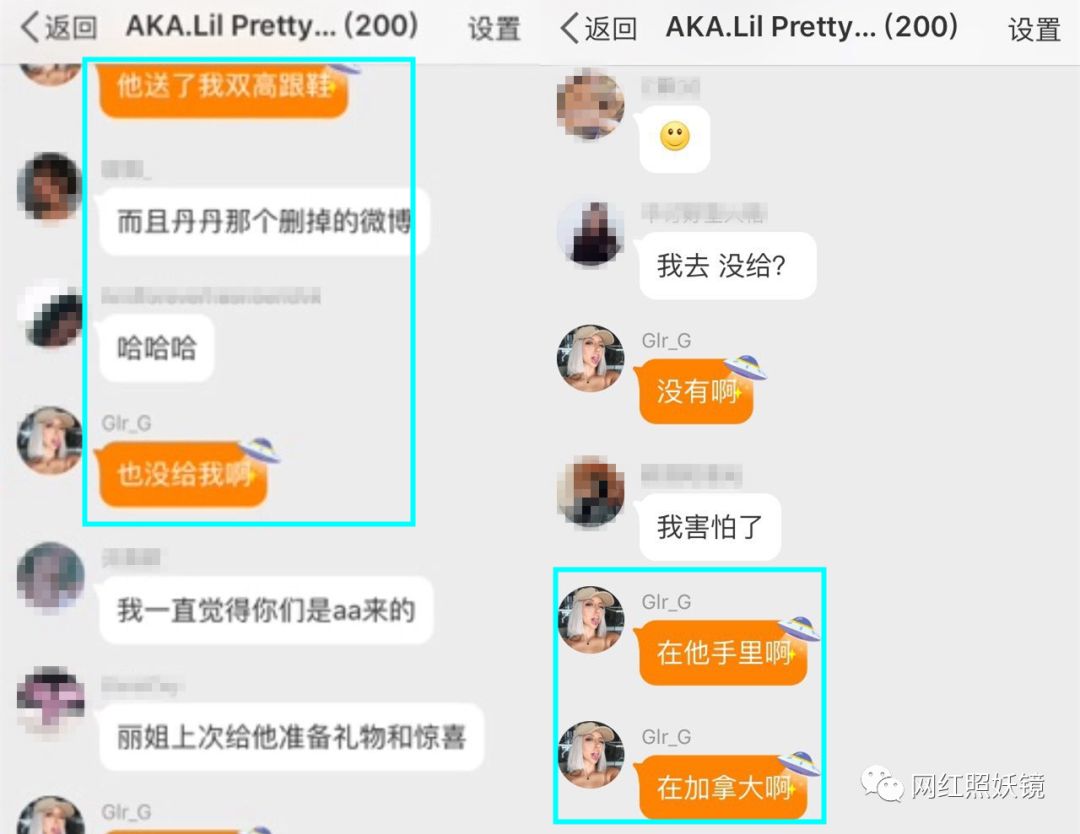Viewport: 1080px width, 834px height.
Task: Open 设置 in the right chat header
Action: point(1034,30)
